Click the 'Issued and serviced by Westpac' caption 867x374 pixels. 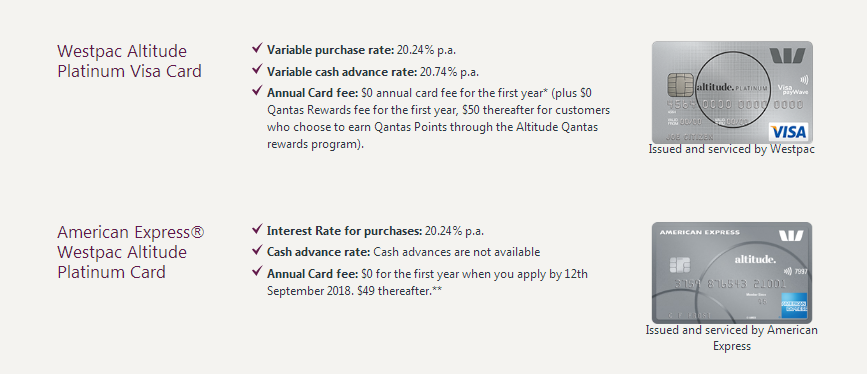point(732,149)
